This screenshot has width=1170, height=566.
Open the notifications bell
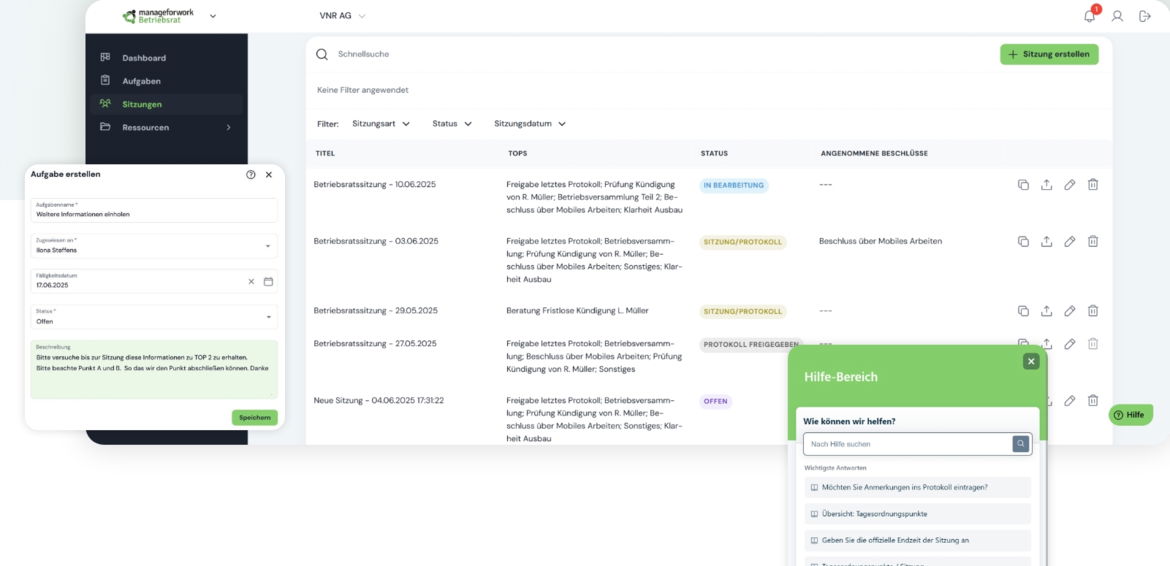tap(1089, 16)
